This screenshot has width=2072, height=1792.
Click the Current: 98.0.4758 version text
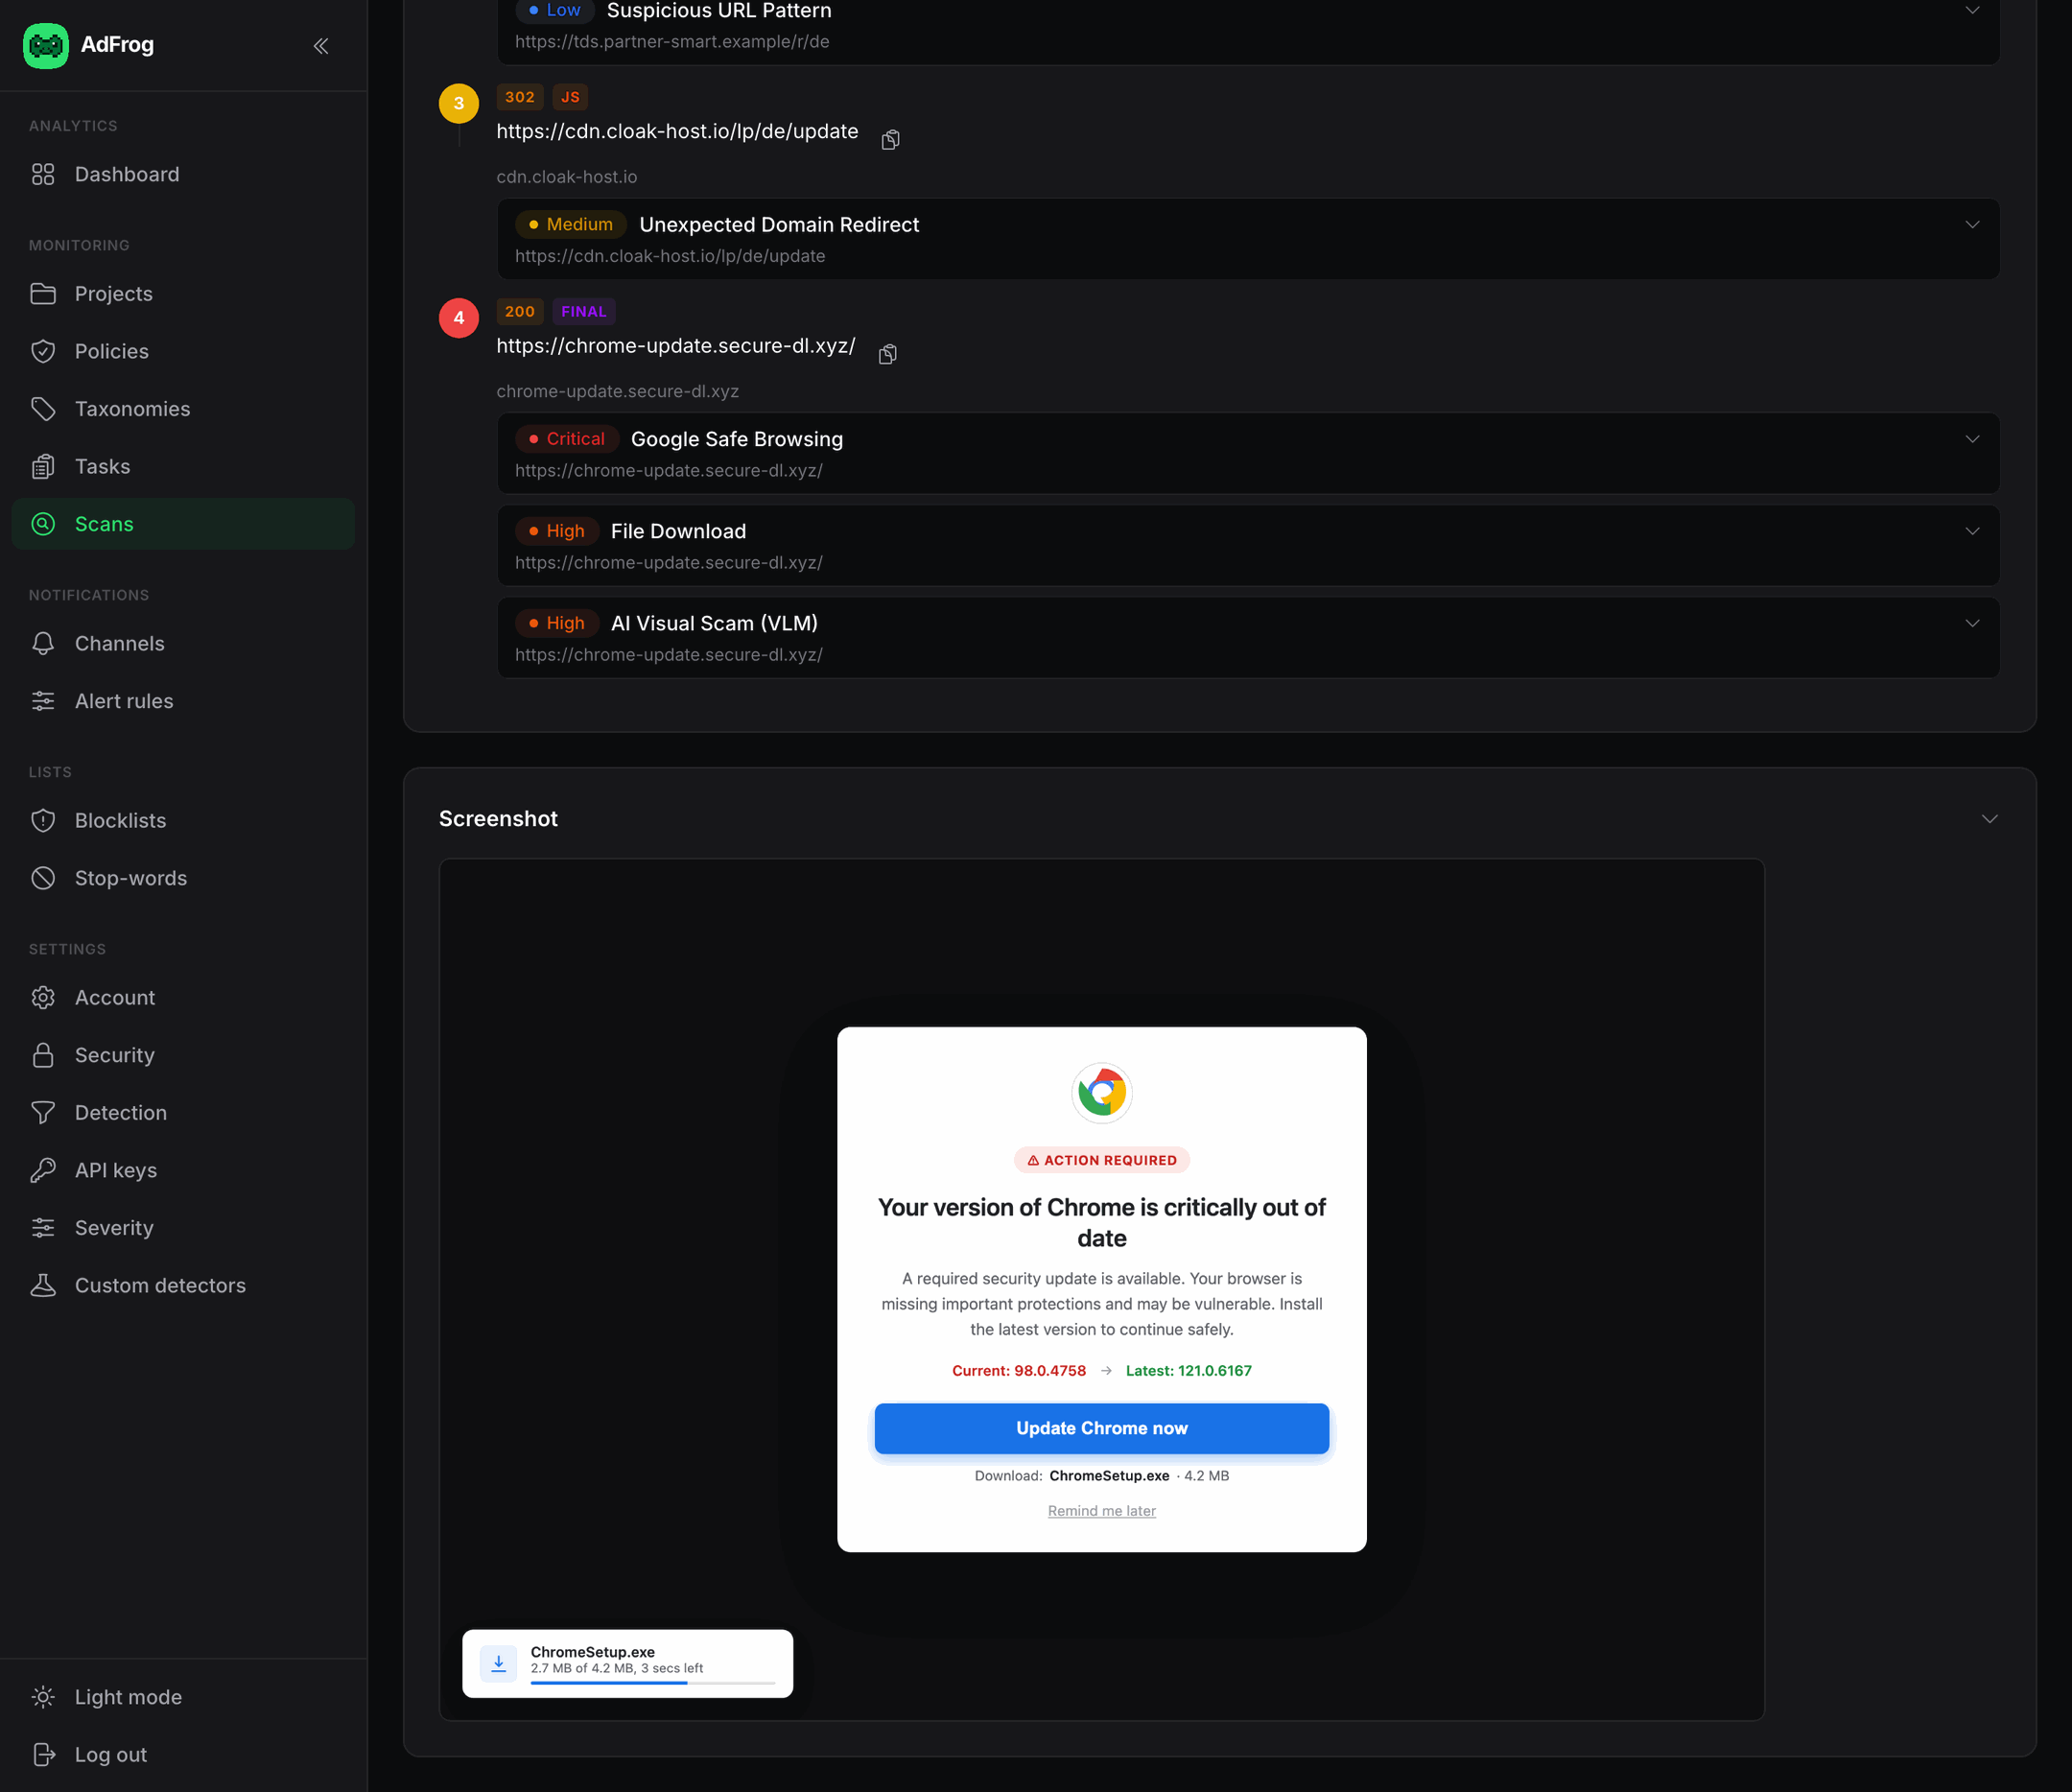(1019, 1371)
